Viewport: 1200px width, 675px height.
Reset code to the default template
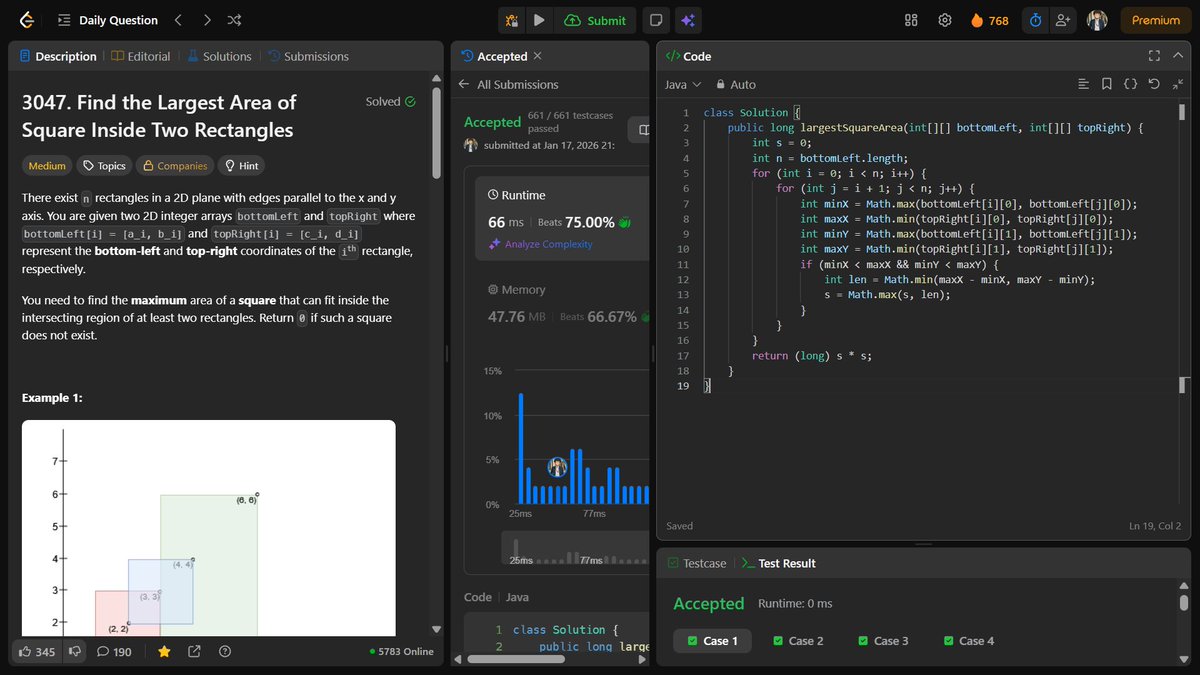click(x=1154, y=85)
